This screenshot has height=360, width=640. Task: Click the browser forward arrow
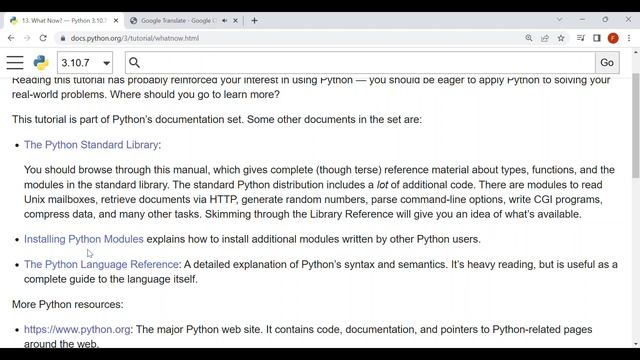click(27, 38)
